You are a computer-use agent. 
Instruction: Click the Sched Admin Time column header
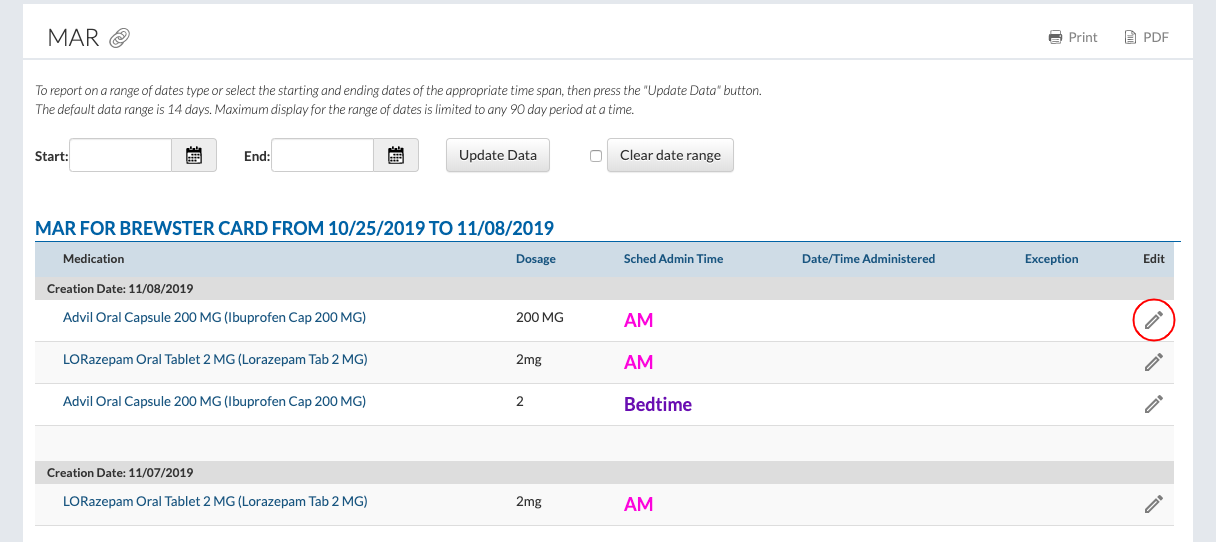673,259
